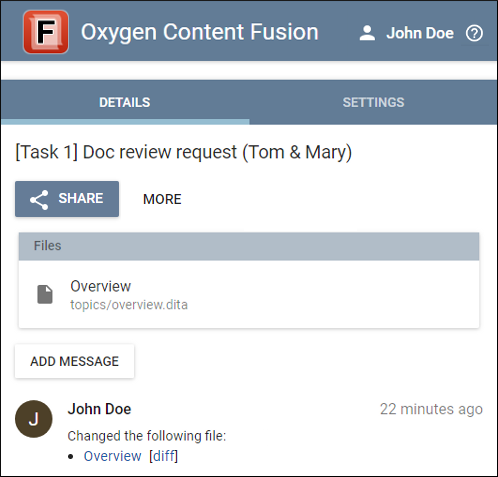Open the [diff] link for Overview
The width and height of the screenshot is (498, 477).
pyautogui.click(x=163, y=456)
